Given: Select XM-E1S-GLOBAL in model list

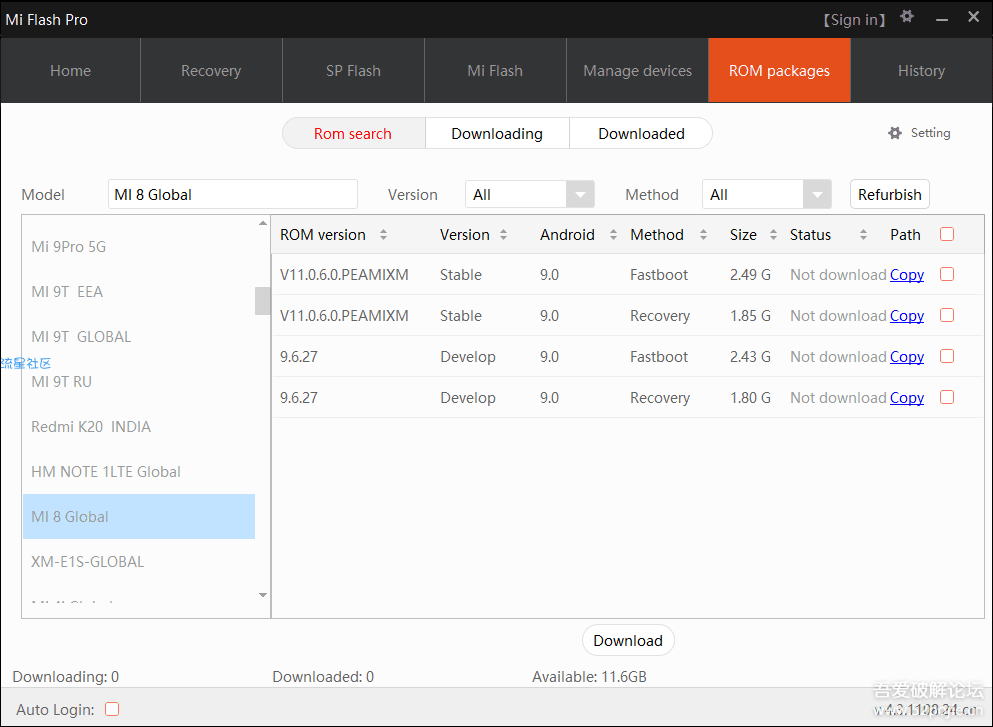Looking at the screenshot, I should tap(139, 561).
